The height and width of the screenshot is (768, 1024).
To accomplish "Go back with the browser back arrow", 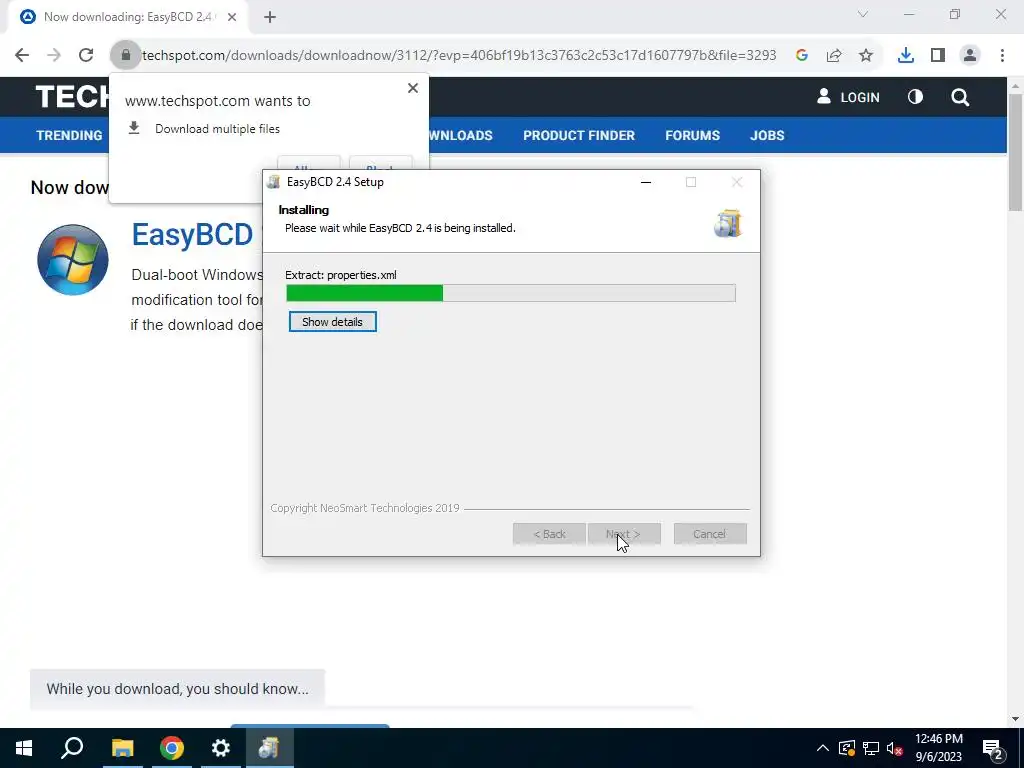I will pos(22,56).
